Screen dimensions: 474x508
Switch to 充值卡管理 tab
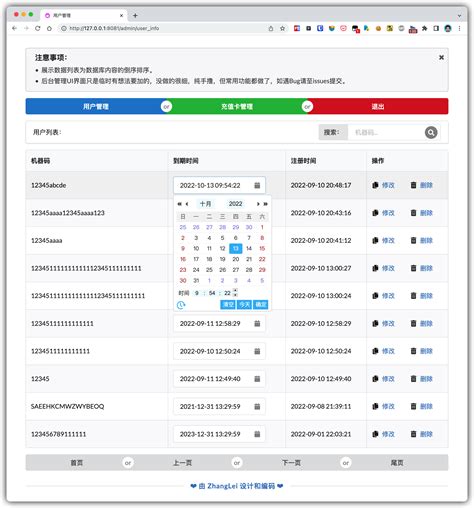(237, 106)
